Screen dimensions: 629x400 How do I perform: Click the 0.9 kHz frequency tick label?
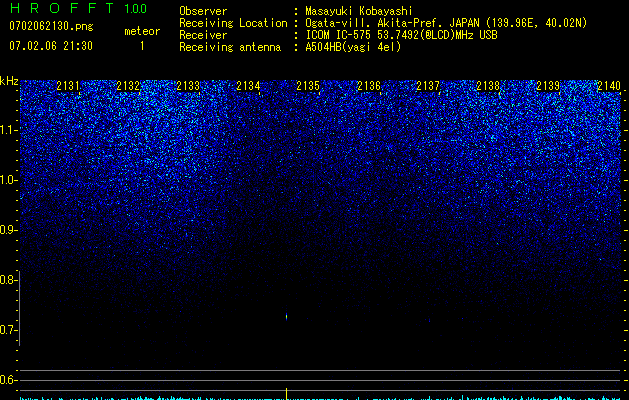tap(8, 230)
